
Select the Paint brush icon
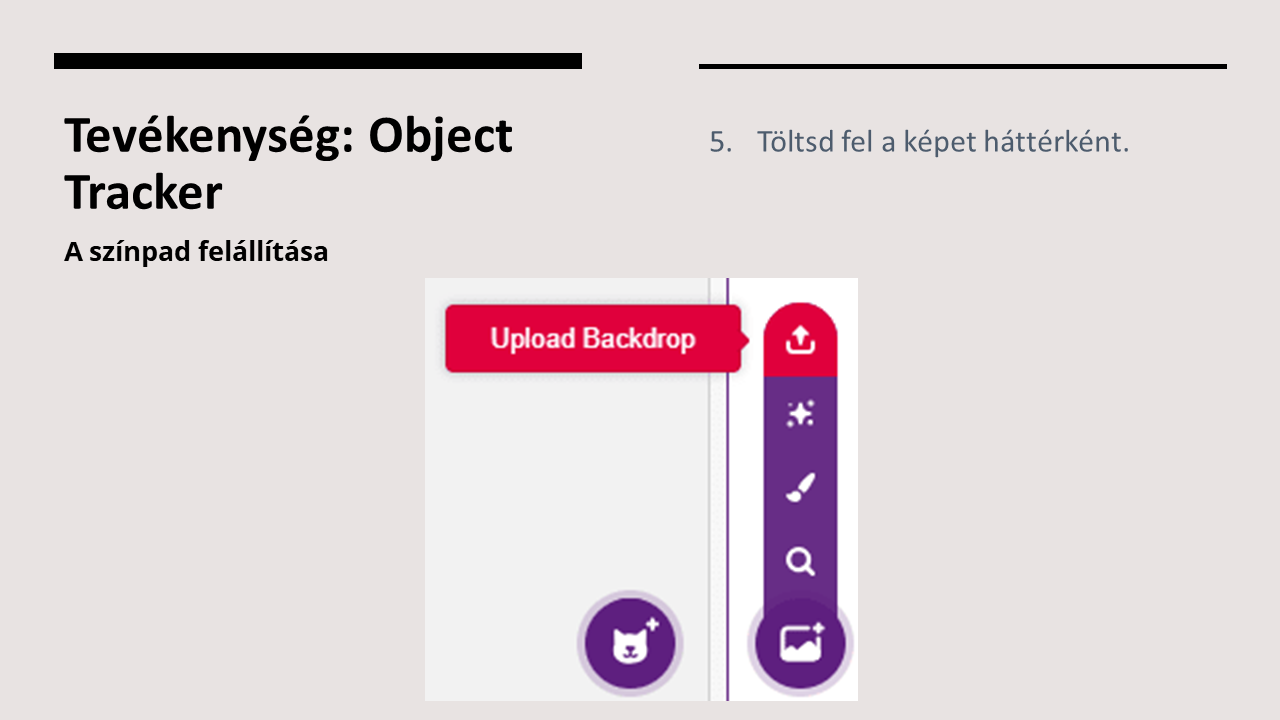point(800,488)
